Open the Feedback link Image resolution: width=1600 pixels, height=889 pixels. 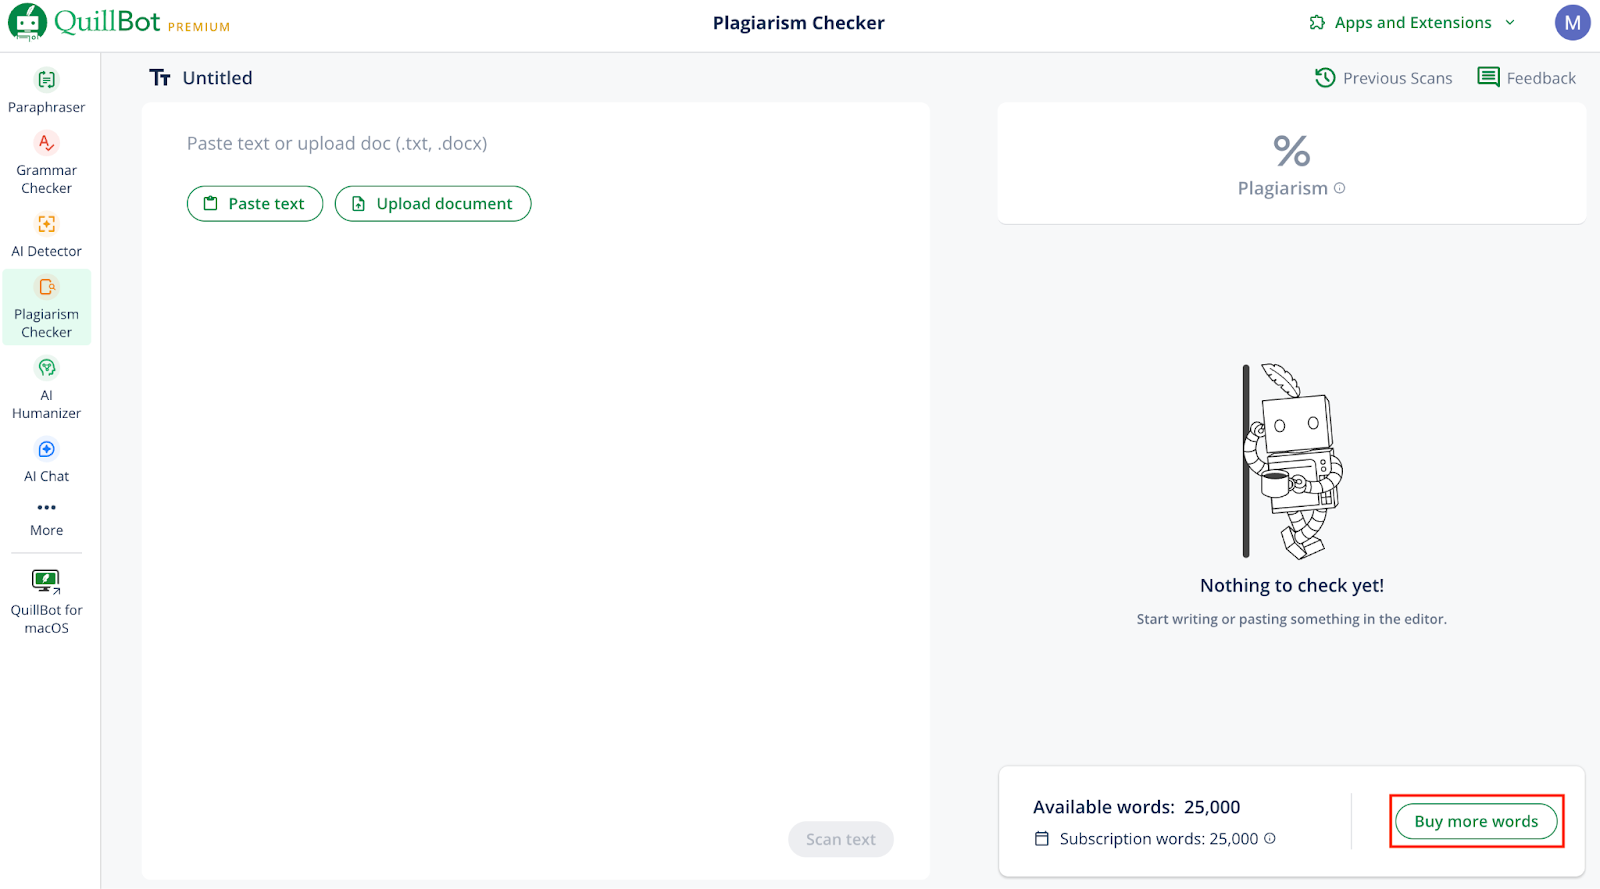click(1526, 78)
